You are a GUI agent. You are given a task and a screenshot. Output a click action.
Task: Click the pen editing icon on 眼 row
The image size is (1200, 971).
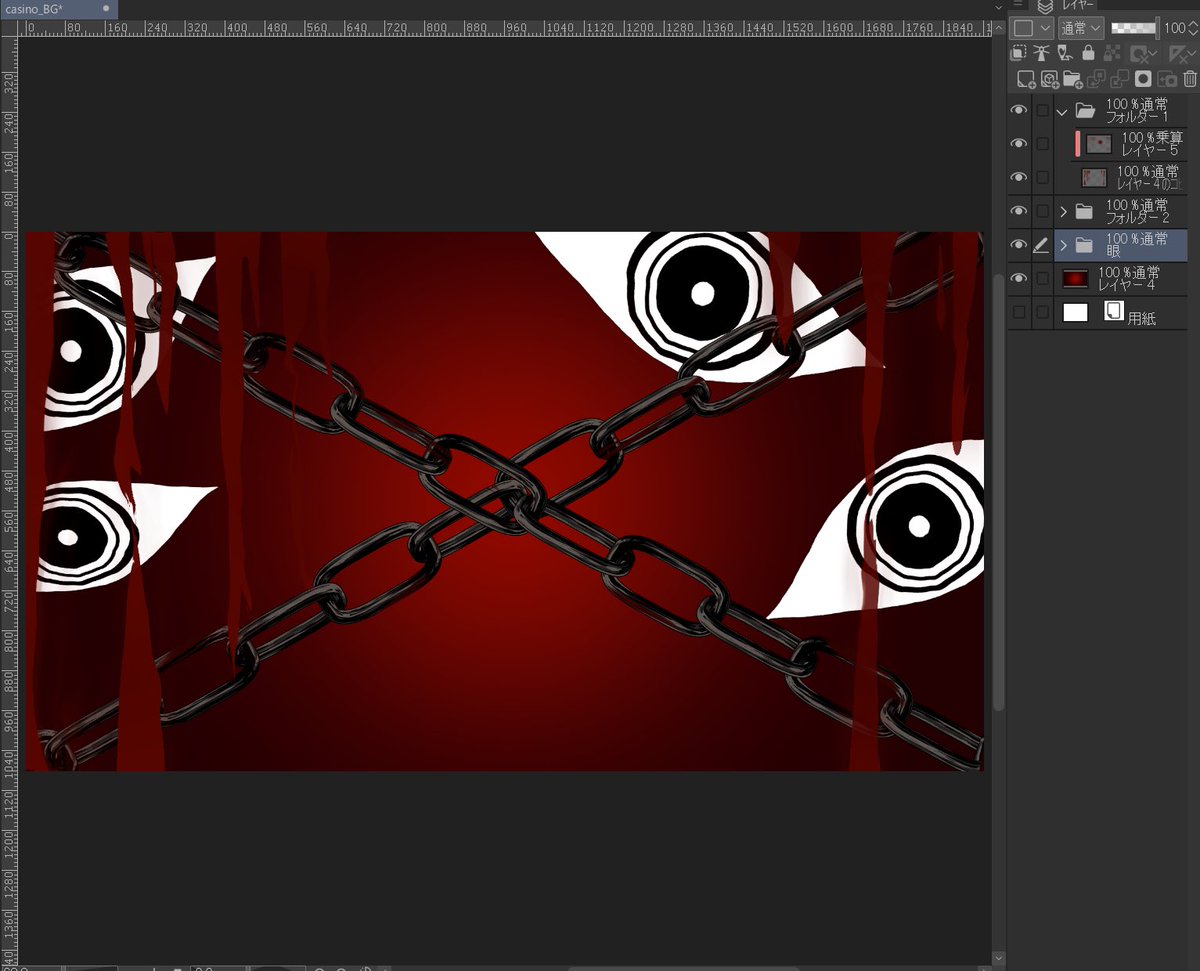point(1041,245)
